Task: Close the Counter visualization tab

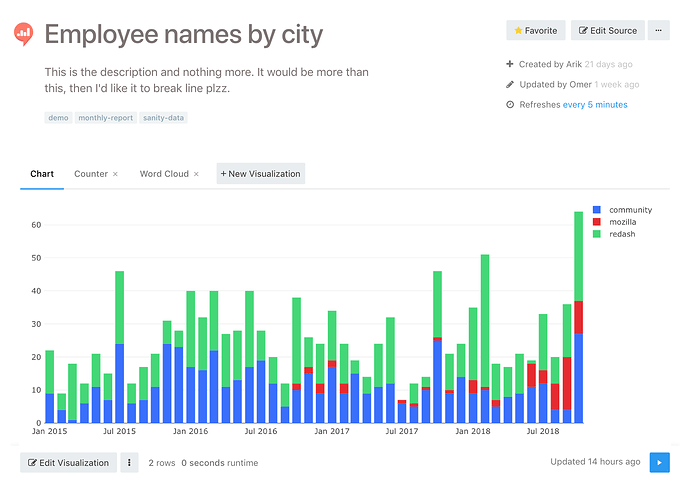Action: (x=115, y=174)
